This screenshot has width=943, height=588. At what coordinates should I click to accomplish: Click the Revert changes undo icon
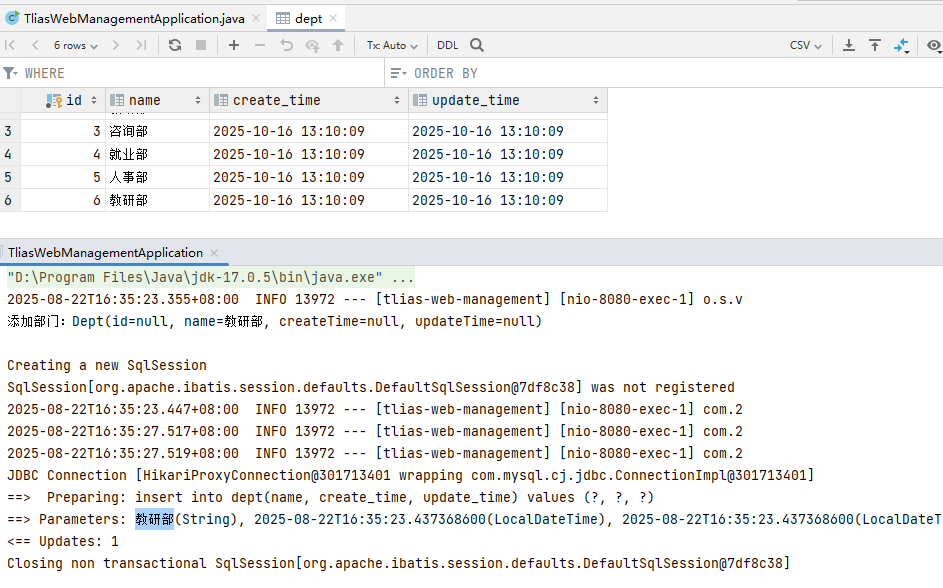click(x=286, y=45)
